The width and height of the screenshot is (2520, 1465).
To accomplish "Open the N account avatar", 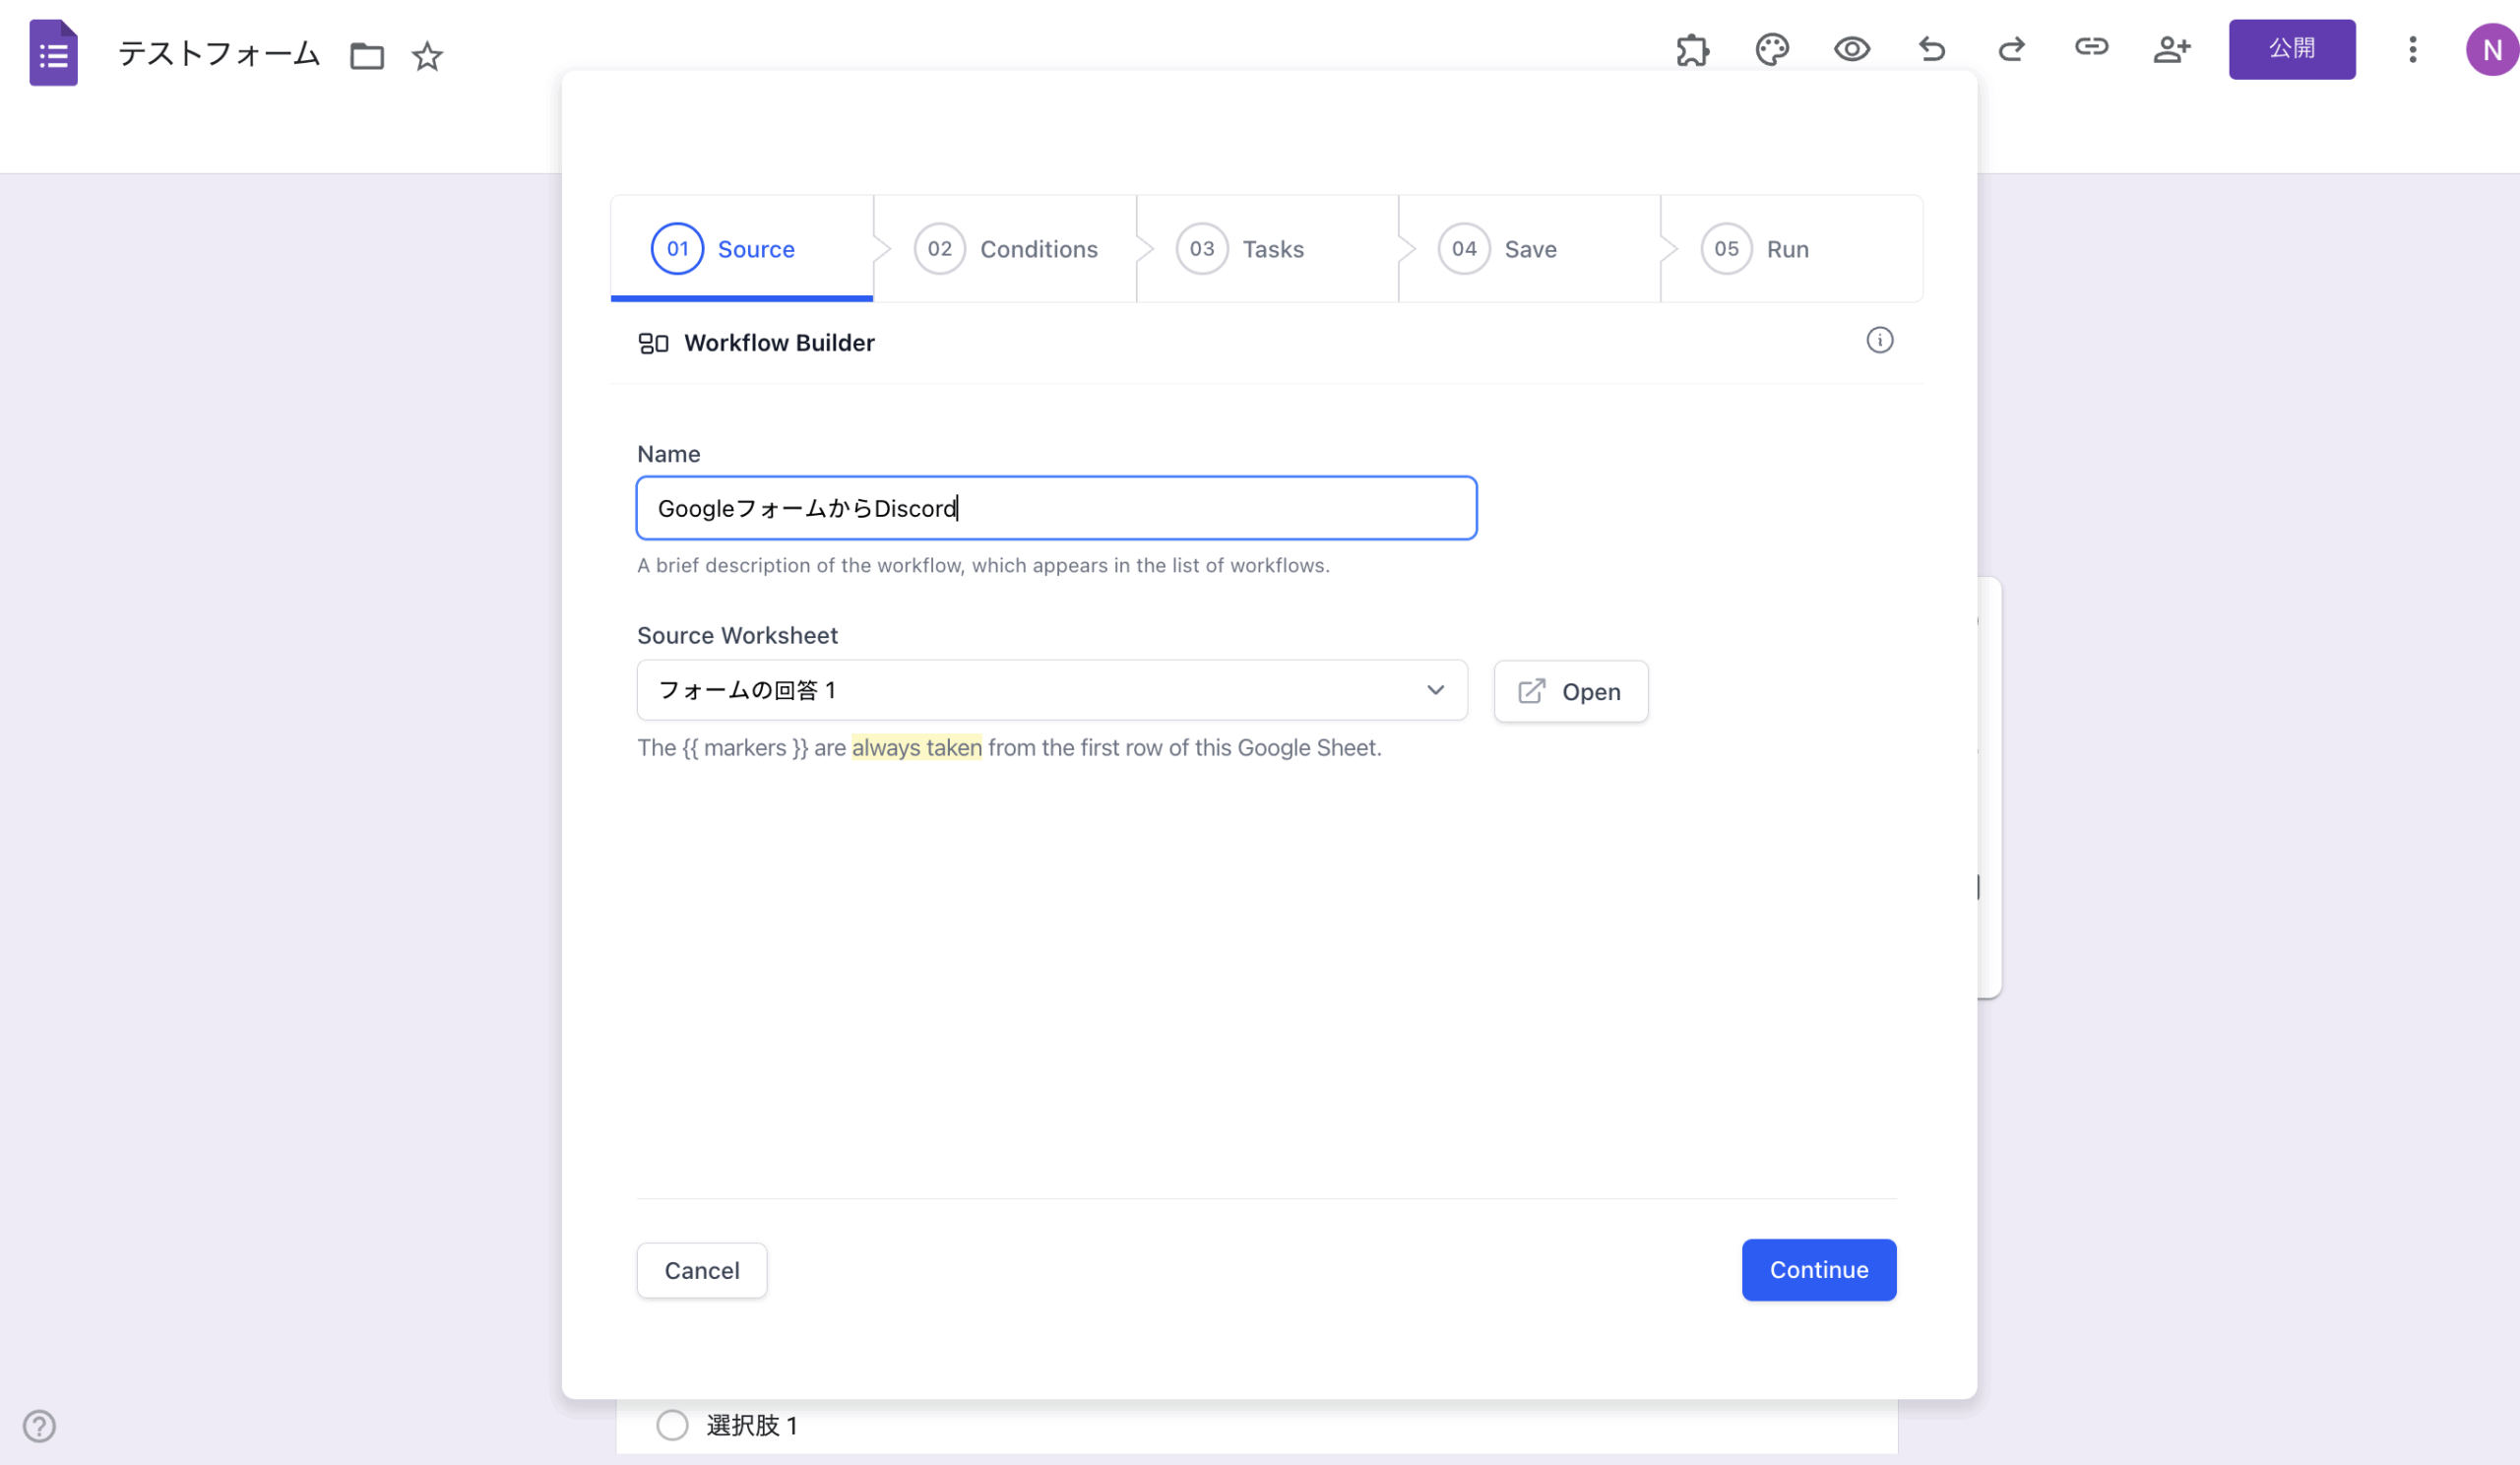I will (2492, 50).
